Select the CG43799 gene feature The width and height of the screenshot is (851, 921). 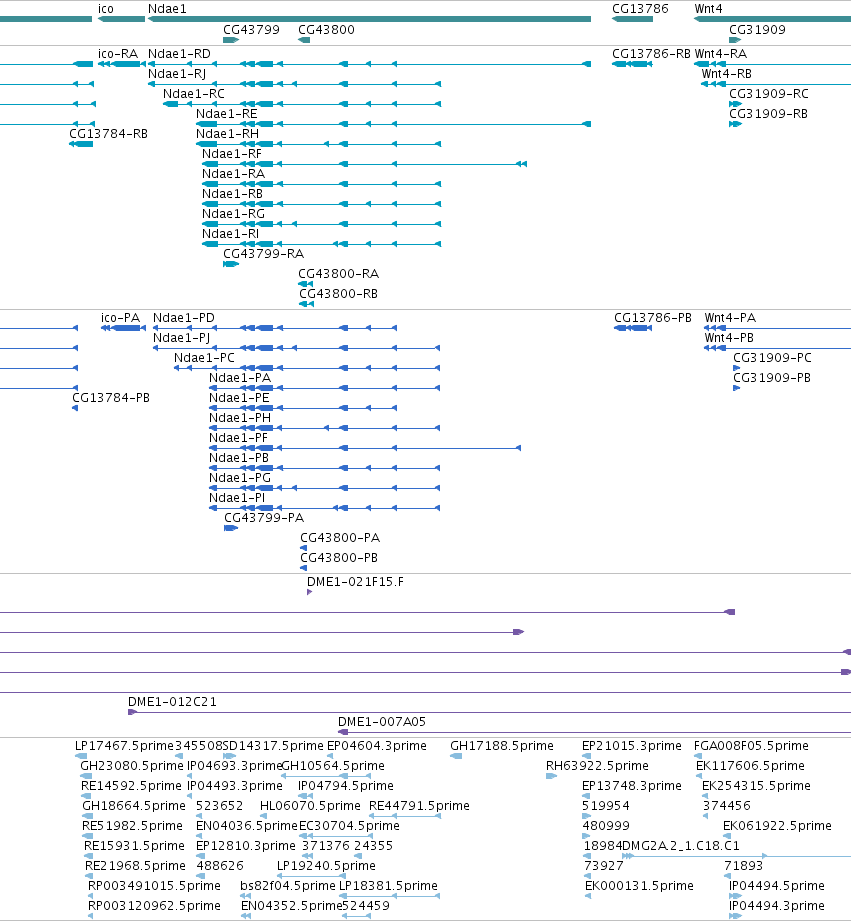(x=231, y=40)
